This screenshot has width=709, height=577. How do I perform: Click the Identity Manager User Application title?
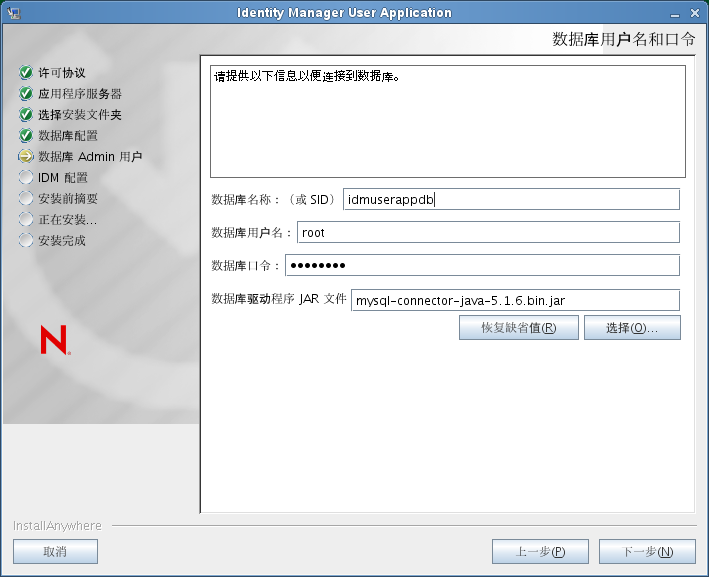tap(344, 13)
